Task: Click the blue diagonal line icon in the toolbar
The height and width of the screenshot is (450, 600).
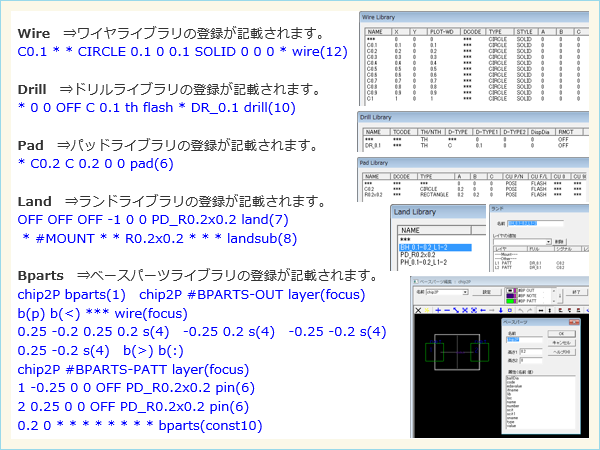Action: pyautogui.click(x=456, y=310)
